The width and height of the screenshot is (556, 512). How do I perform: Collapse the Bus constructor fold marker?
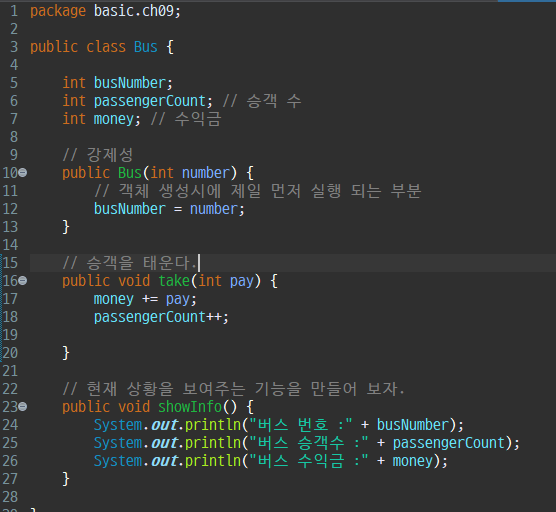point(22,173)
